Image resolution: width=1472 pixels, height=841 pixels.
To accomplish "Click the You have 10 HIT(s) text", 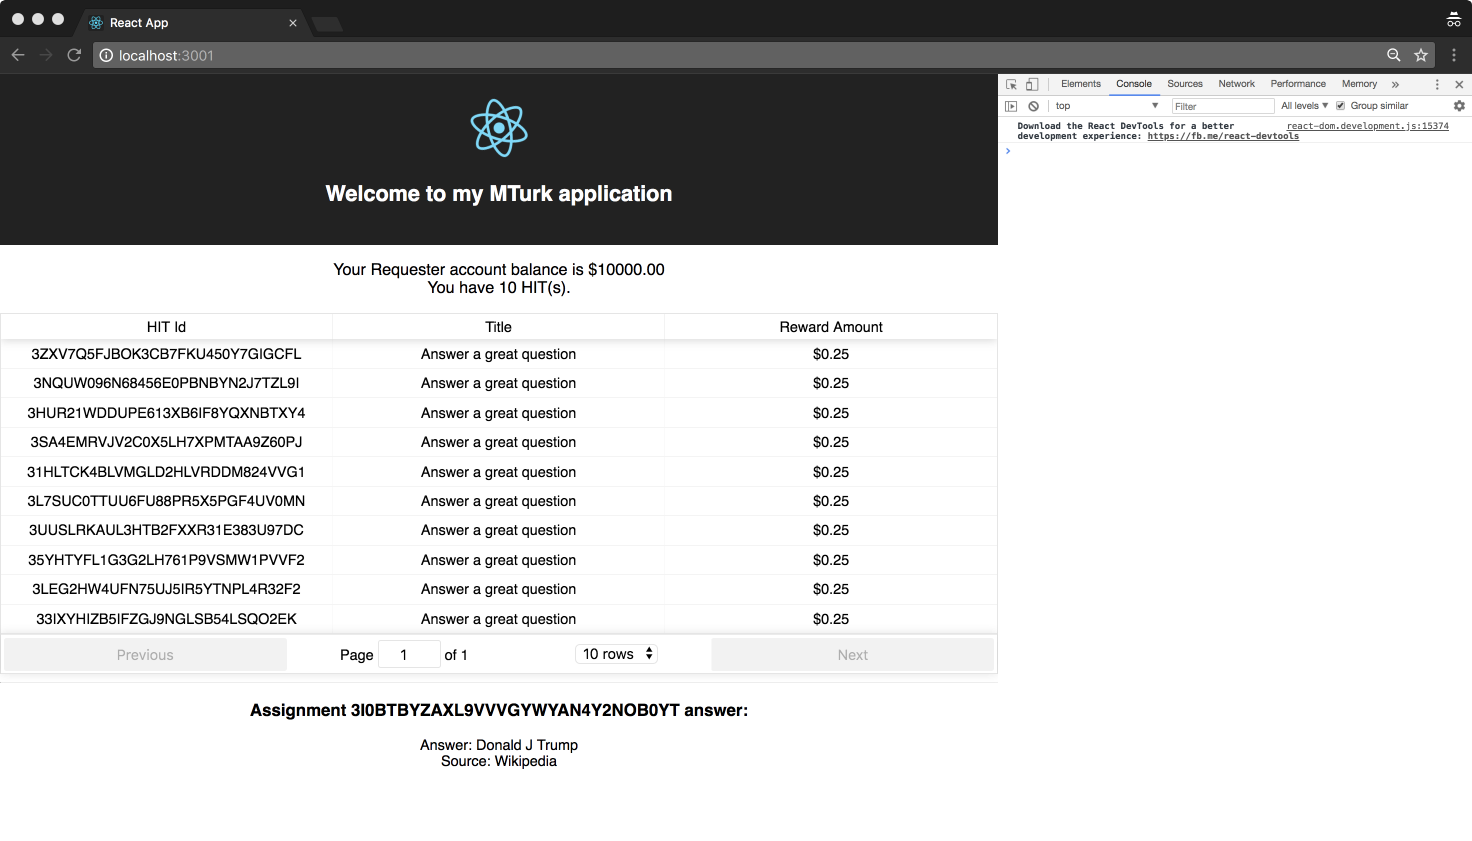I will coord(499,287).
